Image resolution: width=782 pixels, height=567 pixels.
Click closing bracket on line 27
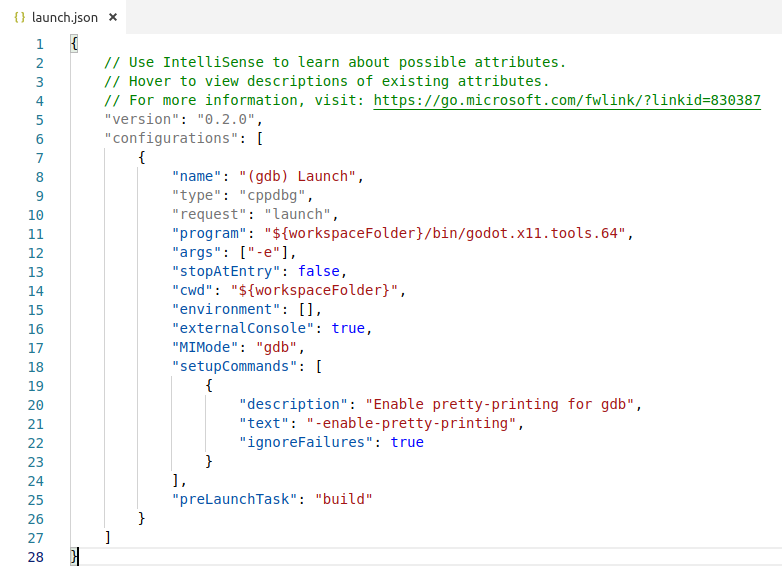pyautogui.click(x=108, y=537)
